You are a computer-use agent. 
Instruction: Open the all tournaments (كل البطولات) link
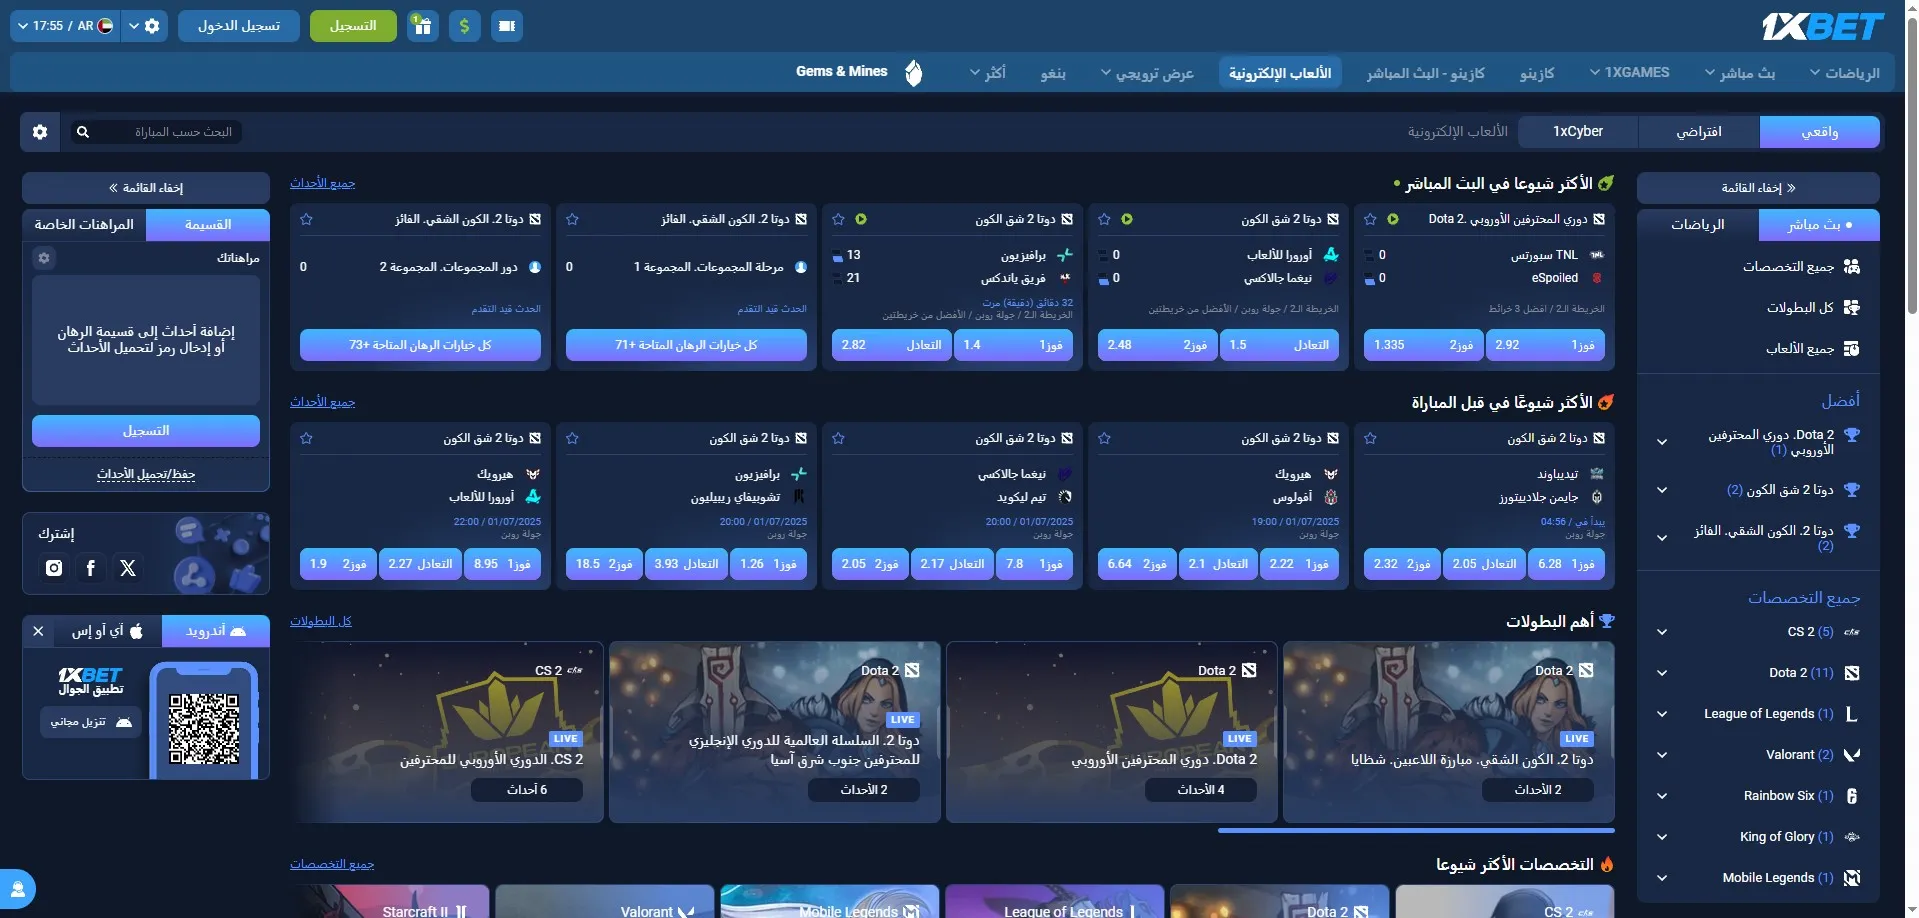click(321, 621)
